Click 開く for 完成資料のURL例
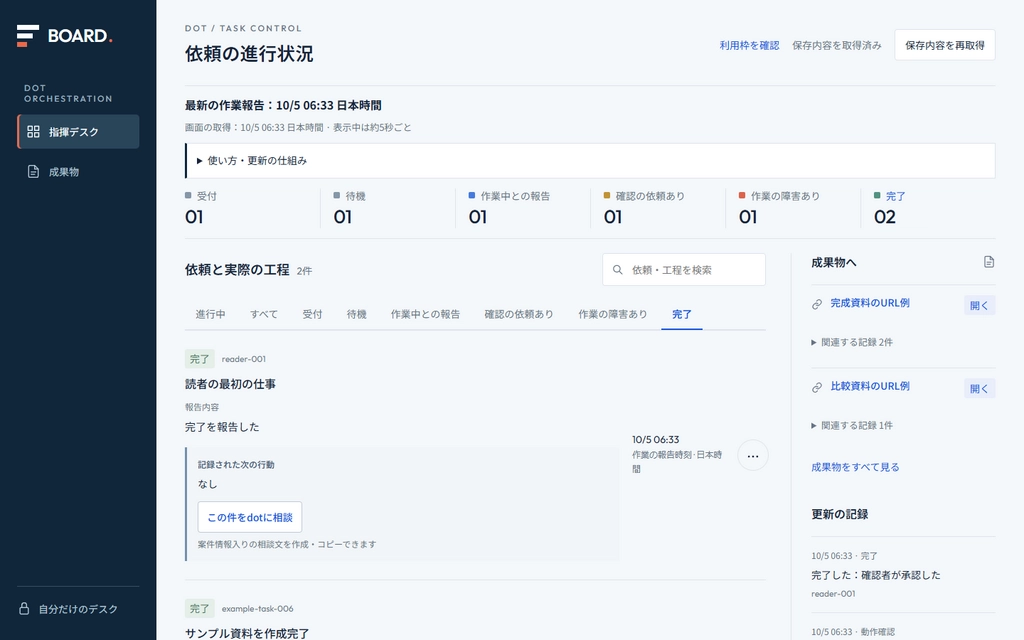The height and width of the screenshot is (640, 1024). click(979, 305)
